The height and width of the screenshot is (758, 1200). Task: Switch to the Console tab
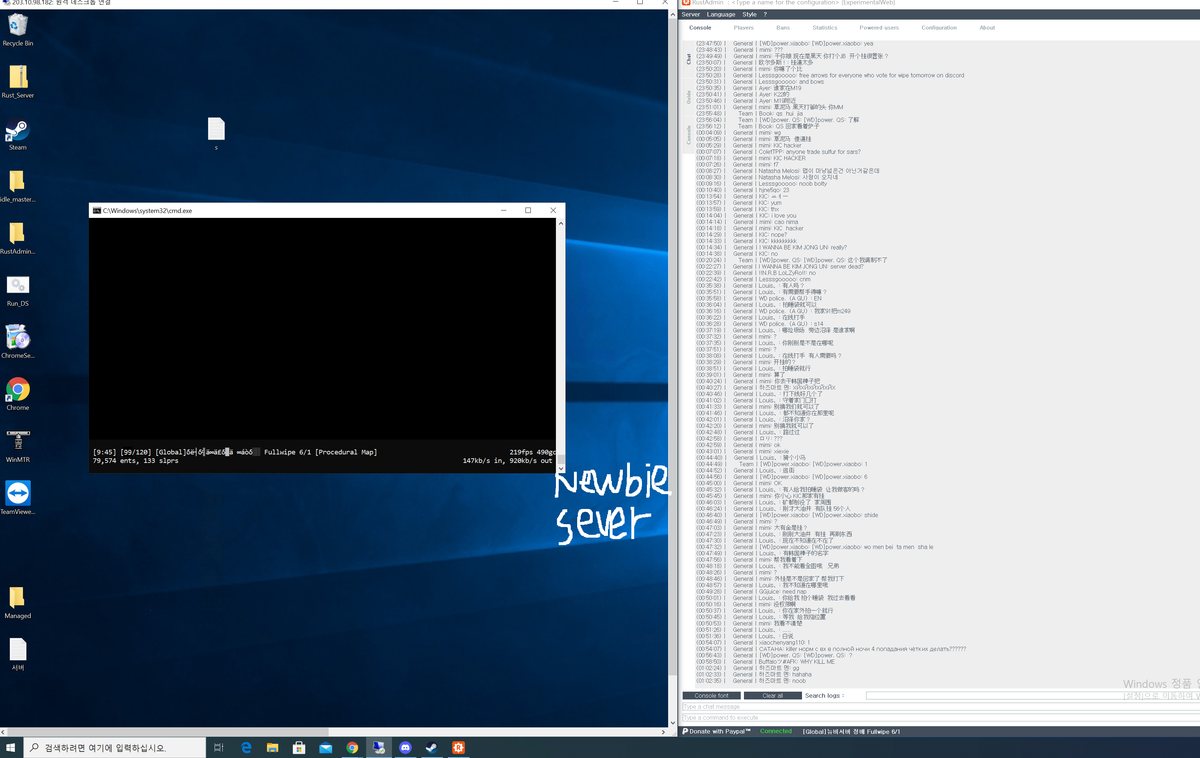pyautogui.click(x=700, y=28)
